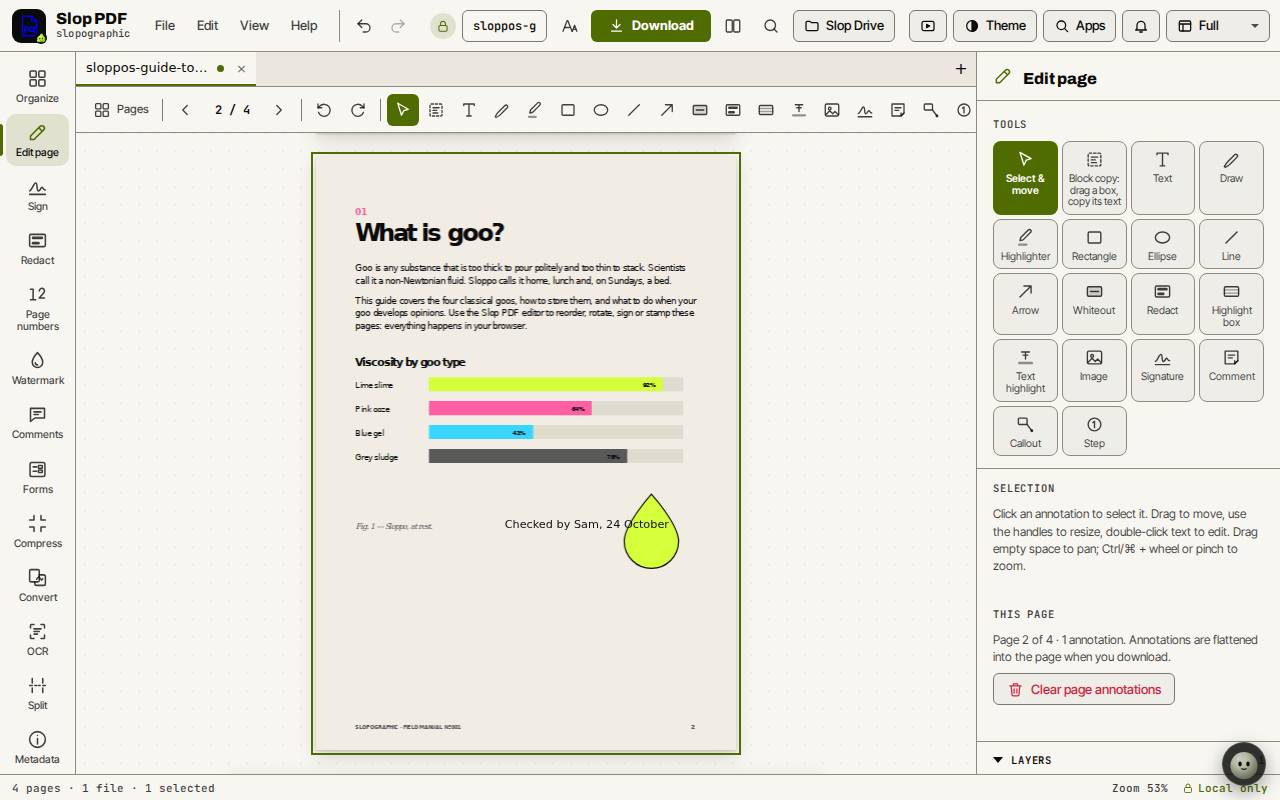Select the Highlighter tool in Tools panel

click(1025, 244)
